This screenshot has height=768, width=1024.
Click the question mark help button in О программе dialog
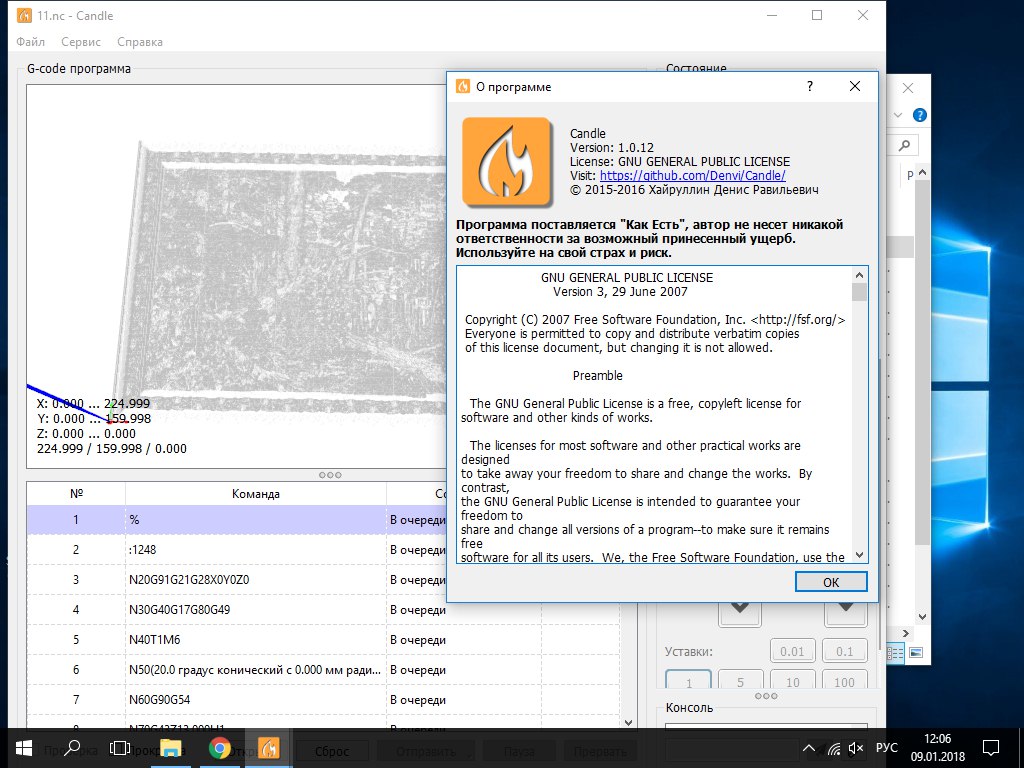810,86
